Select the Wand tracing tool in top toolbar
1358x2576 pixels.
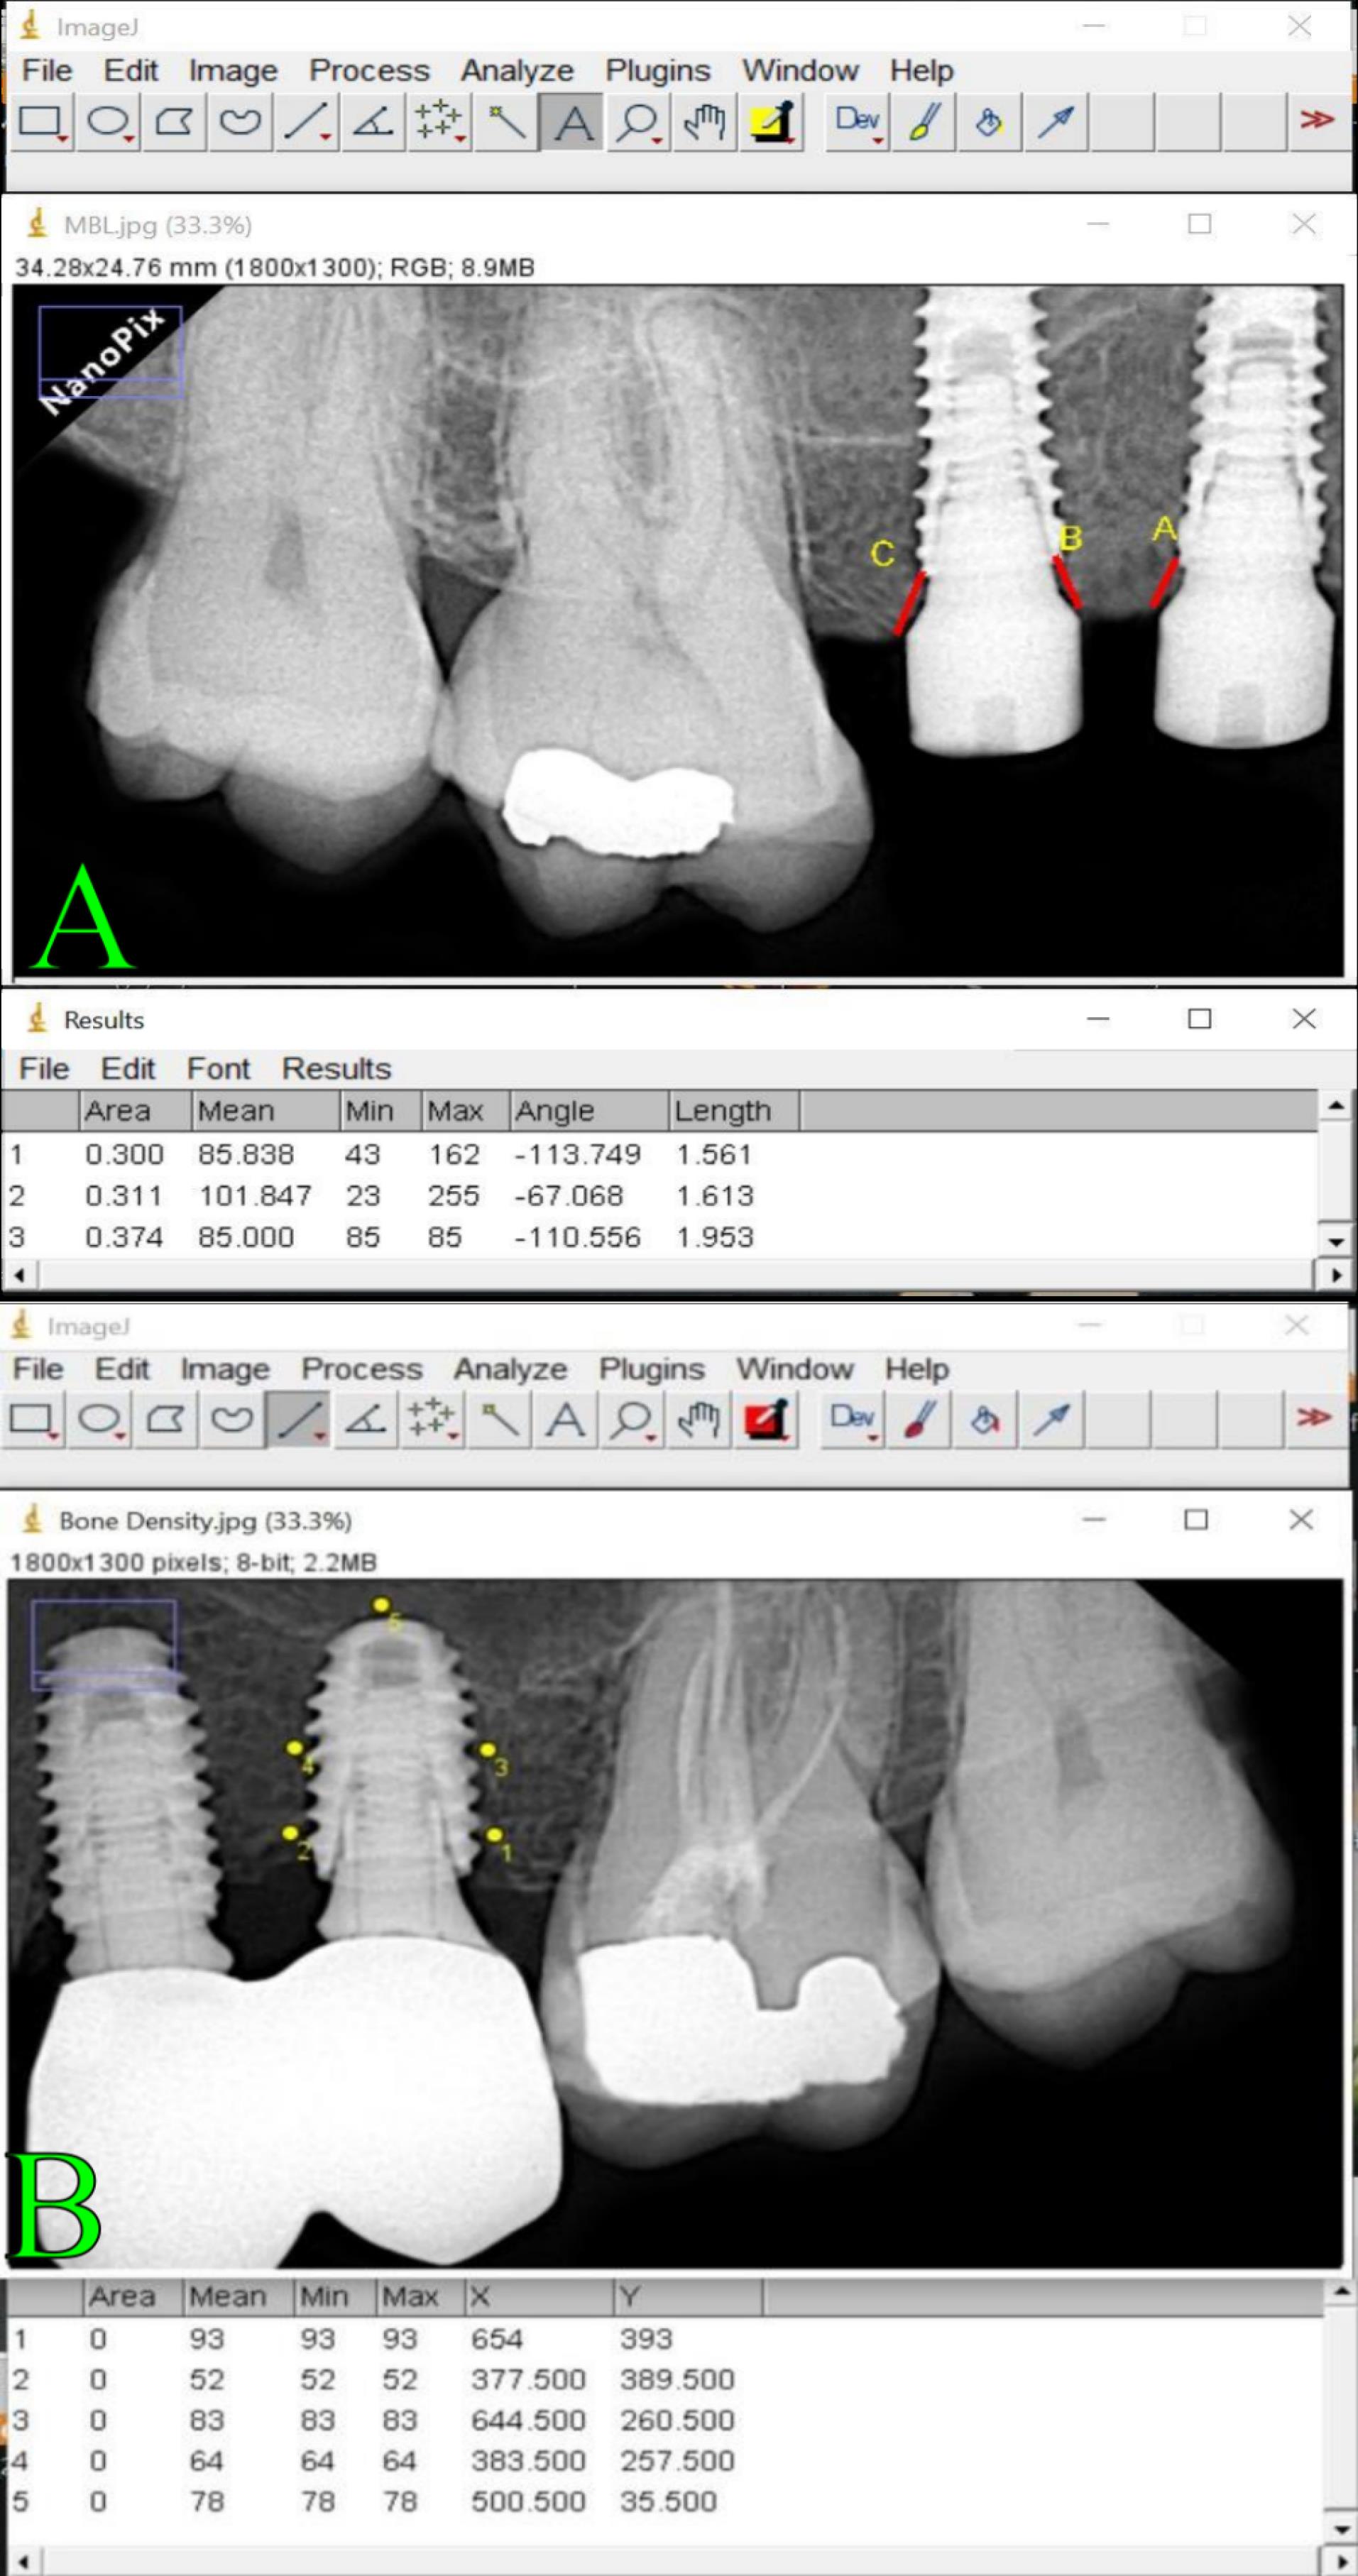505,122
